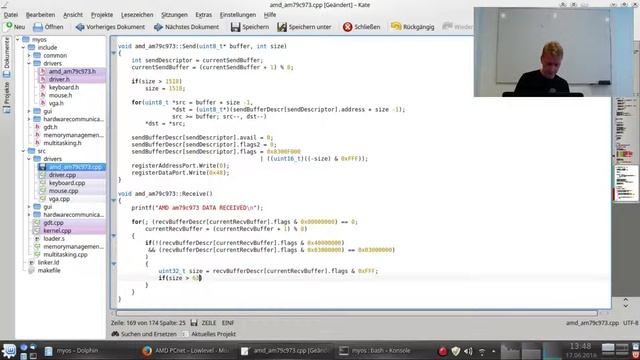Collapse the src folder
The height and width of the screenshot is (360, 640).
tap(24, 151)
